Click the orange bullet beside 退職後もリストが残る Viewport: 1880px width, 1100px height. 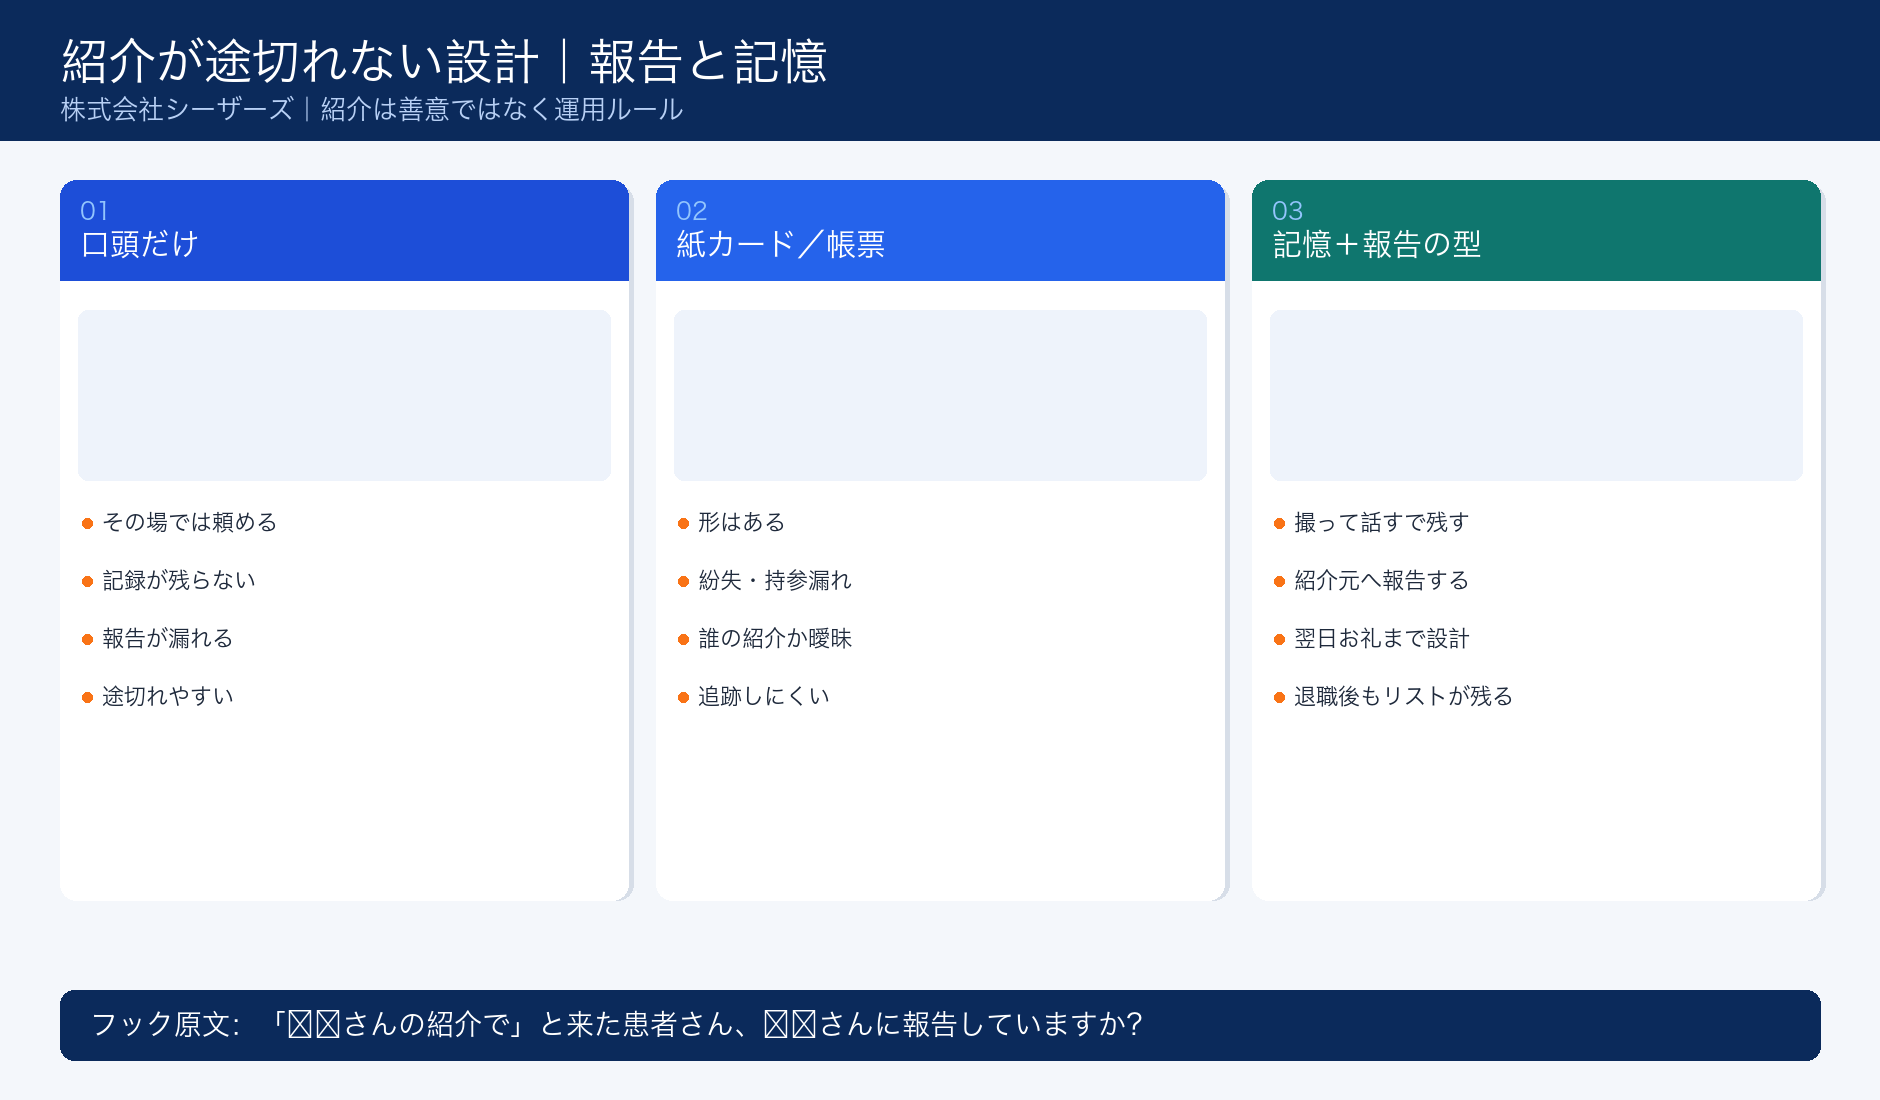coord(1279,697)
